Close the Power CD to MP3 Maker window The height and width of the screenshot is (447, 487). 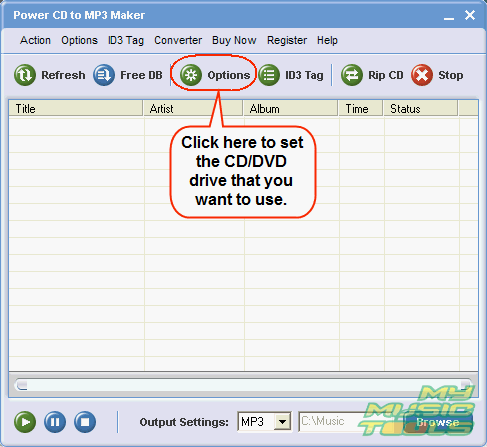(470, 15)
